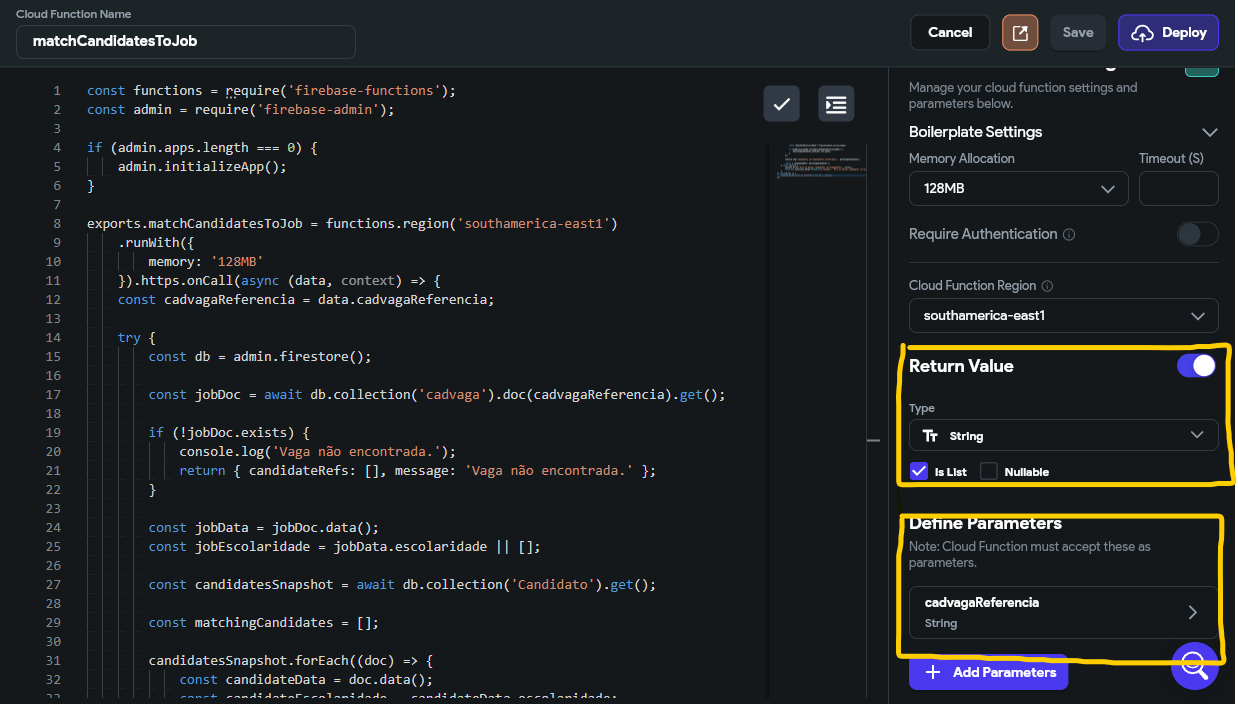
Task: Collapse the Boilerplate Settings section
Action: pos(1209,132)
